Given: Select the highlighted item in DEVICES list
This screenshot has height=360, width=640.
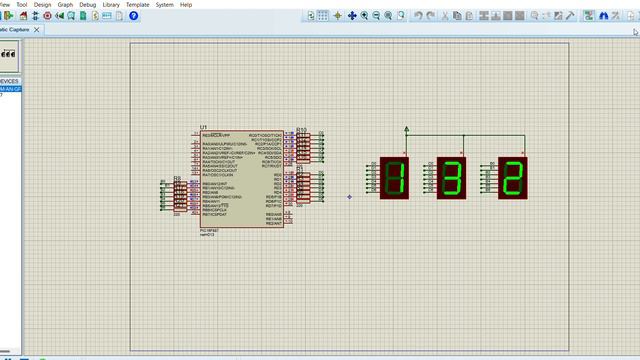Looking at the screenshot, I should coord(10,89).
